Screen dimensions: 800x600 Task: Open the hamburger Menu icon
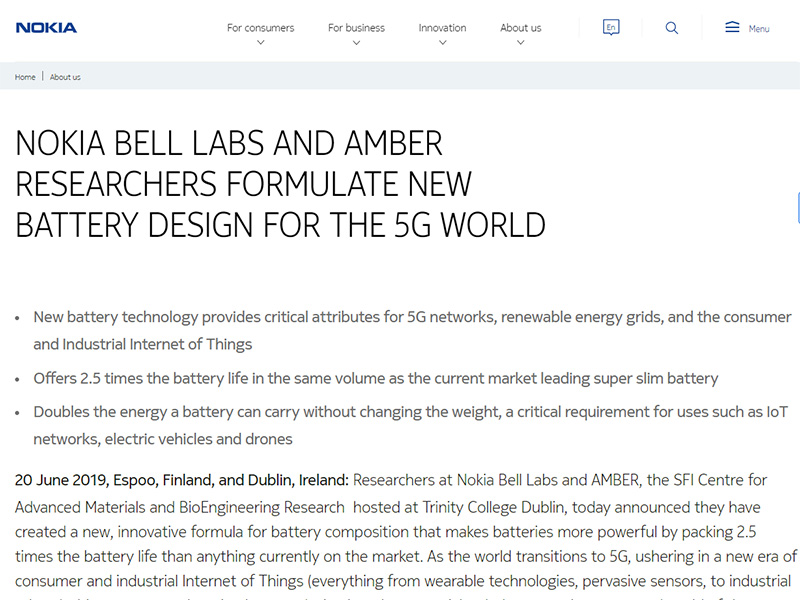pyautogui.click(x=733, y=28)
